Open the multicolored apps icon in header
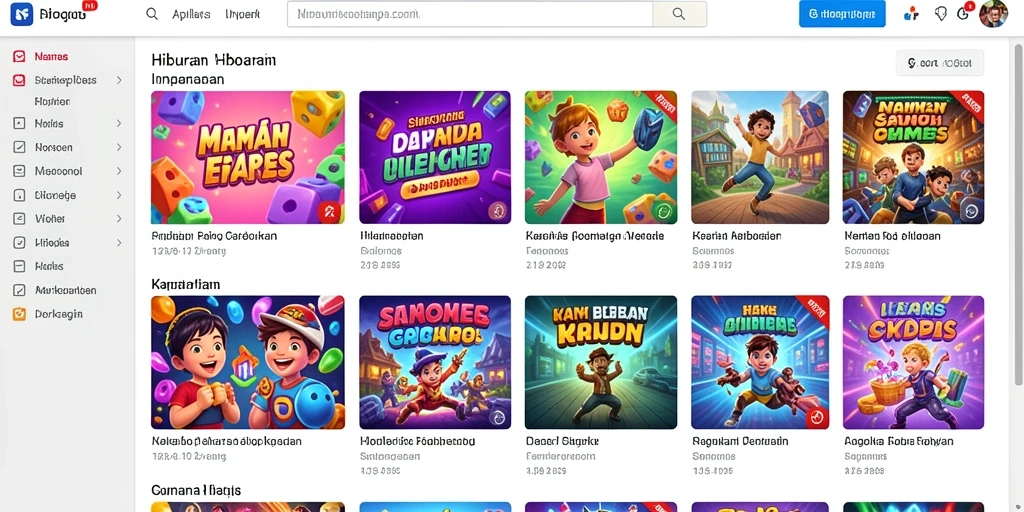The image size is (1024, 512). point(911,14)
